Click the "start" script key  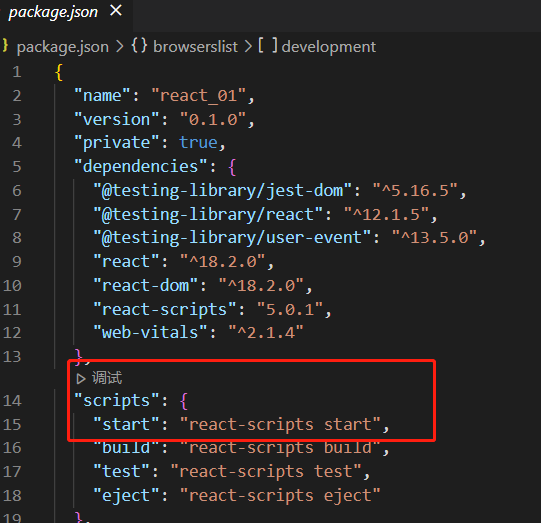coord(126,424)
